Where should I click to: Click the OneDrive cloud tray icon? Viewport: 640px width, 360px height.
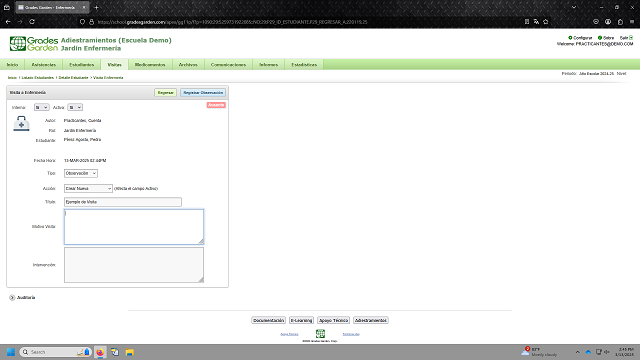pyautogui.click(x=588, y=352)
